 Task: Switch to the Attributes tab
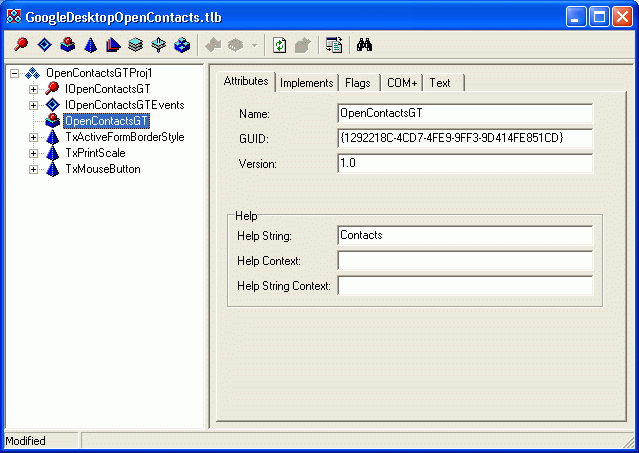point(246,81)
